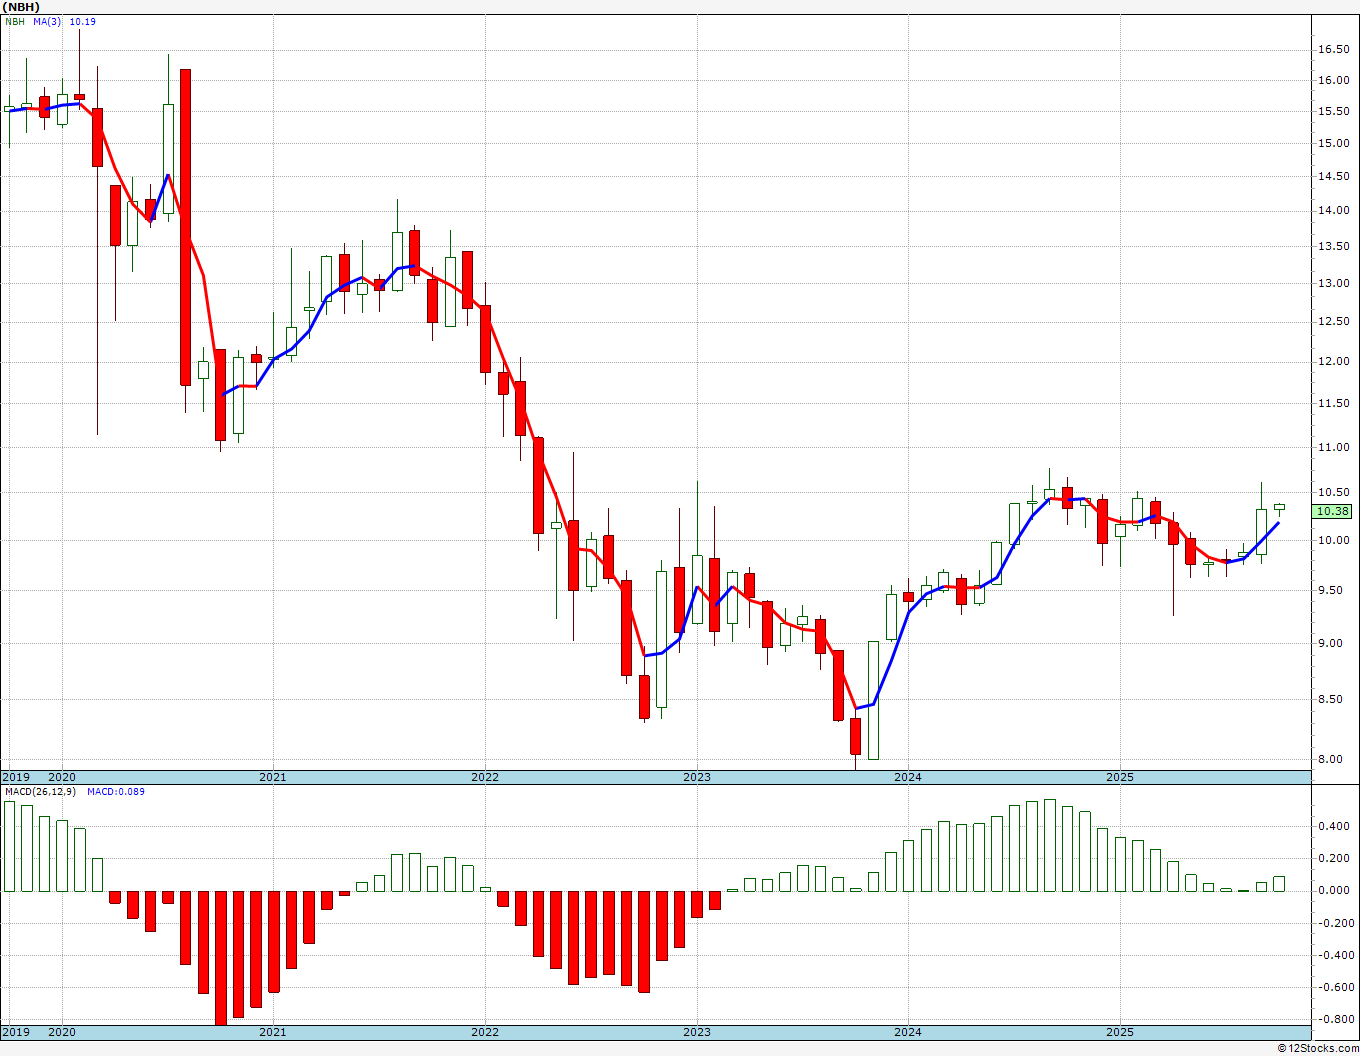Select the 16.50 price axis label
This screenshot has height=1056, width=1360.
(x=1332, y=49)
